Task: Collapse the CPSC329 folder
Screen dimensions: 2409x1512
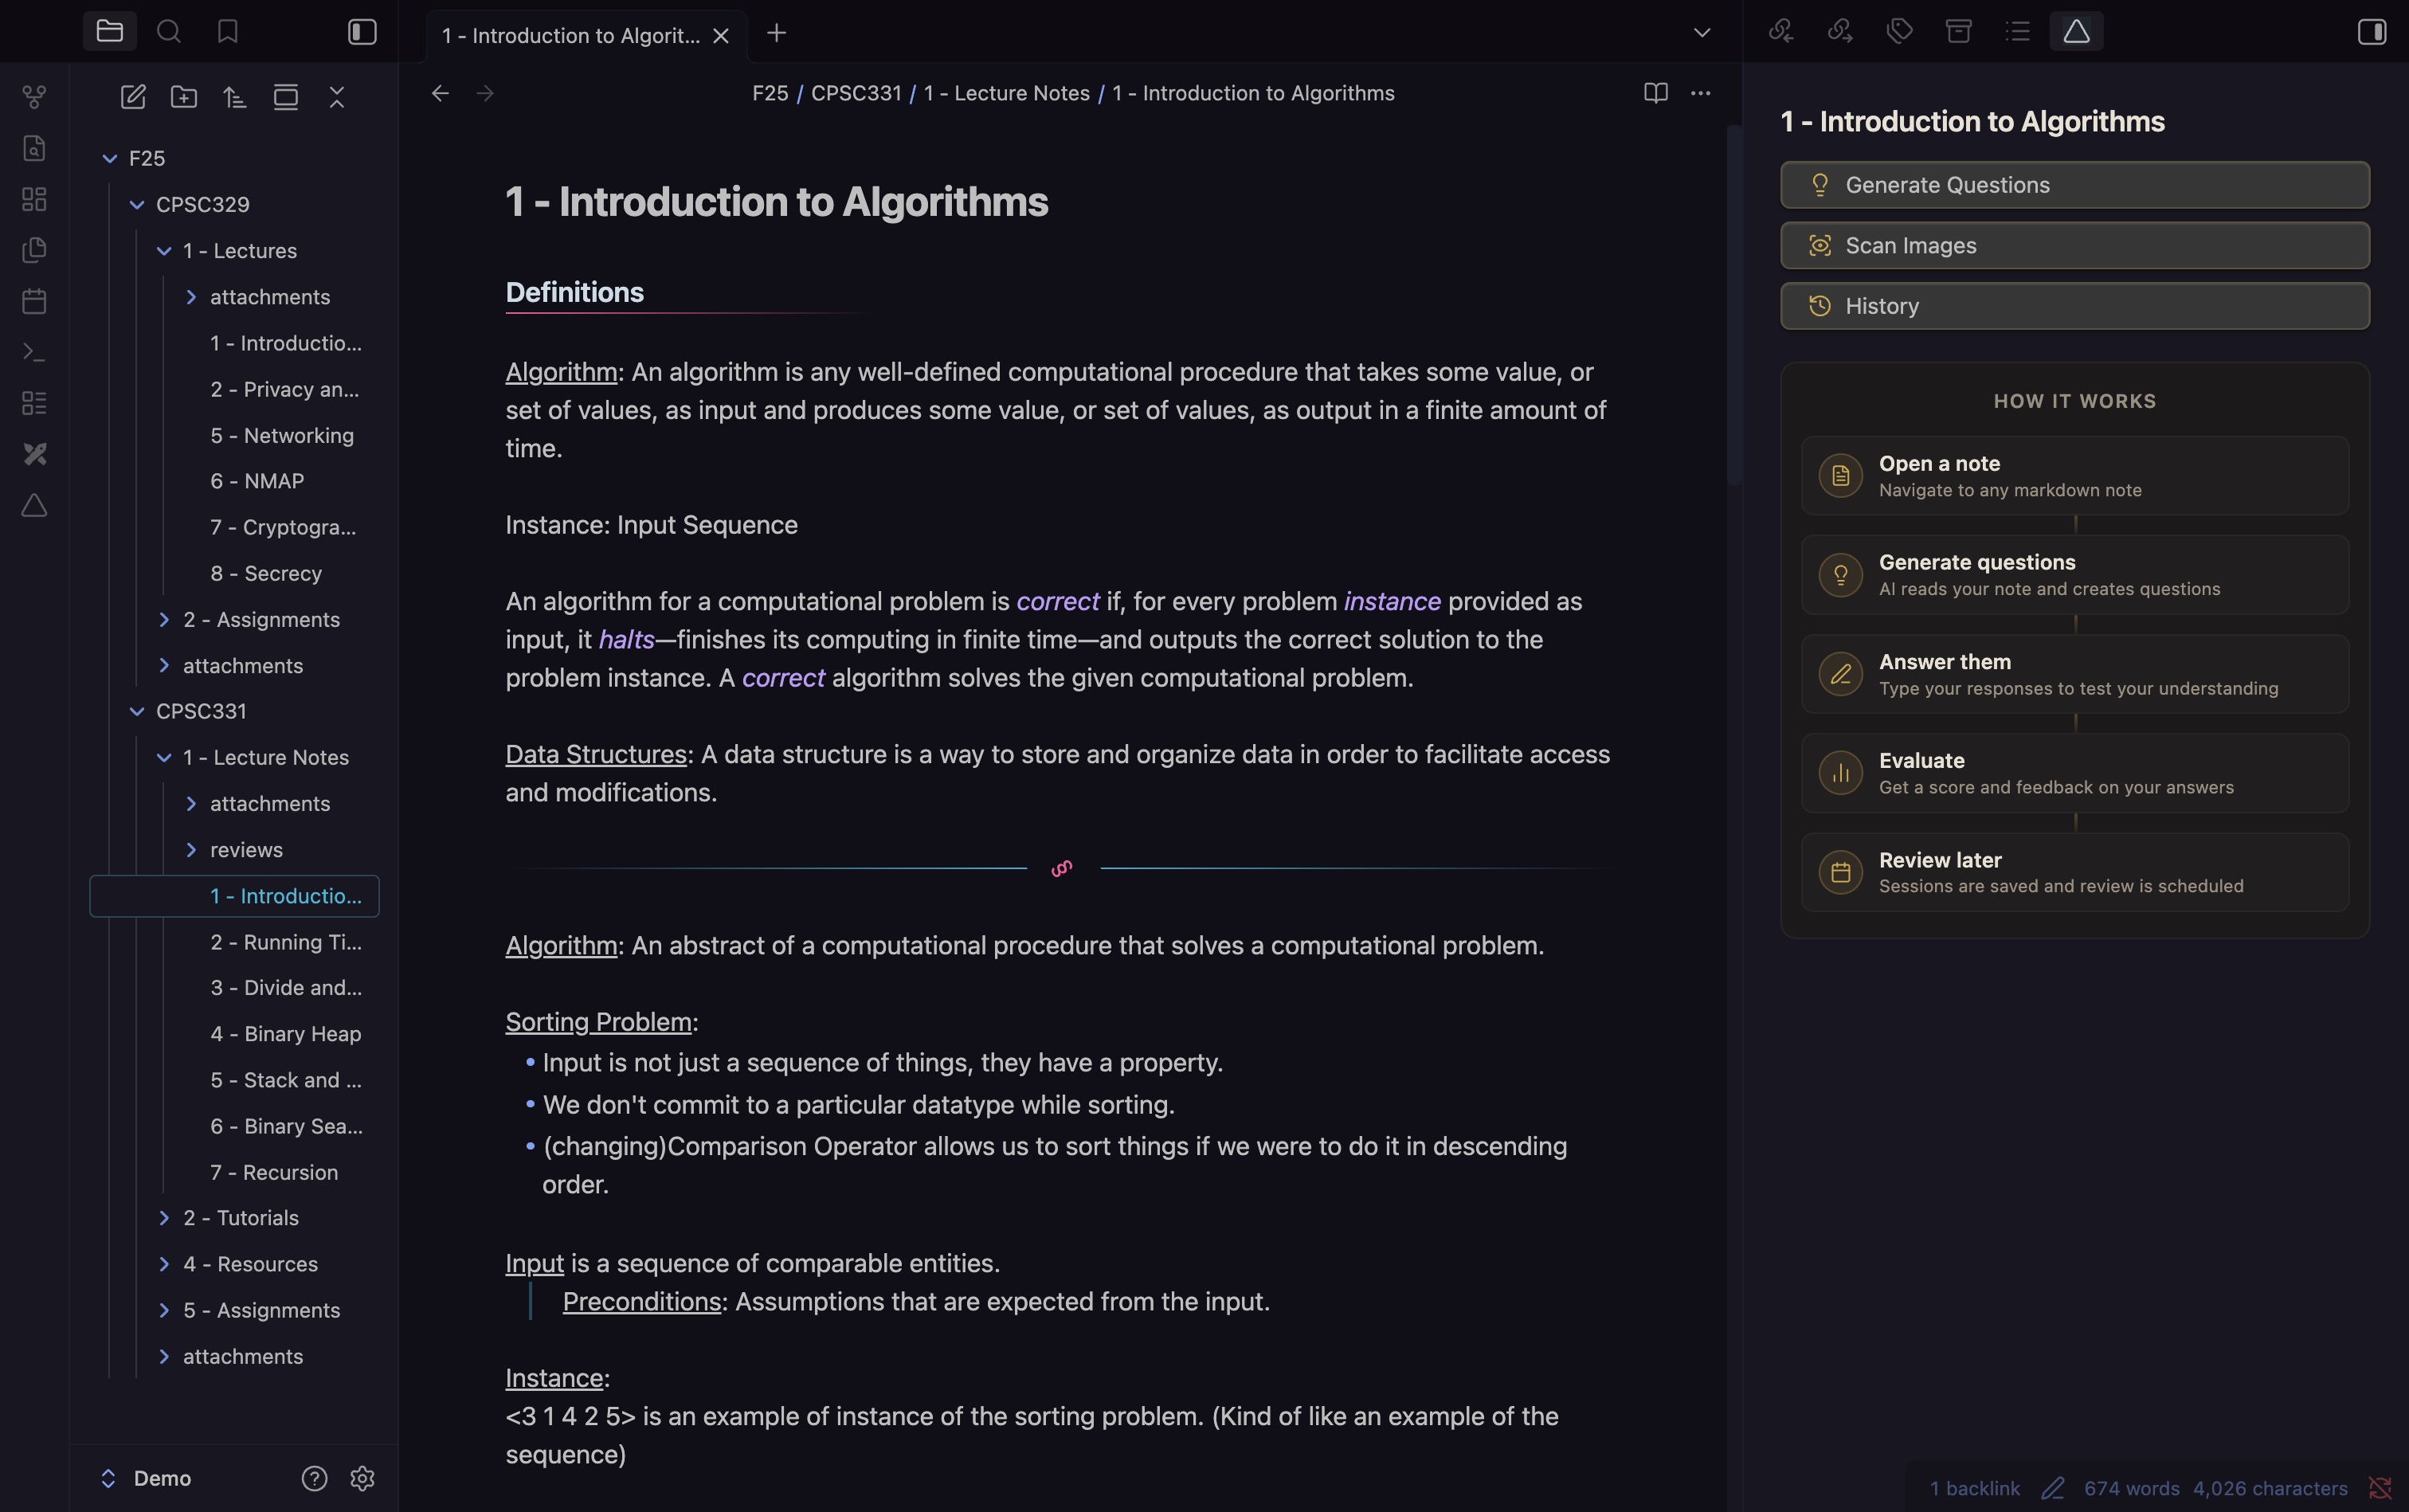Action: [x=137, y=205]
